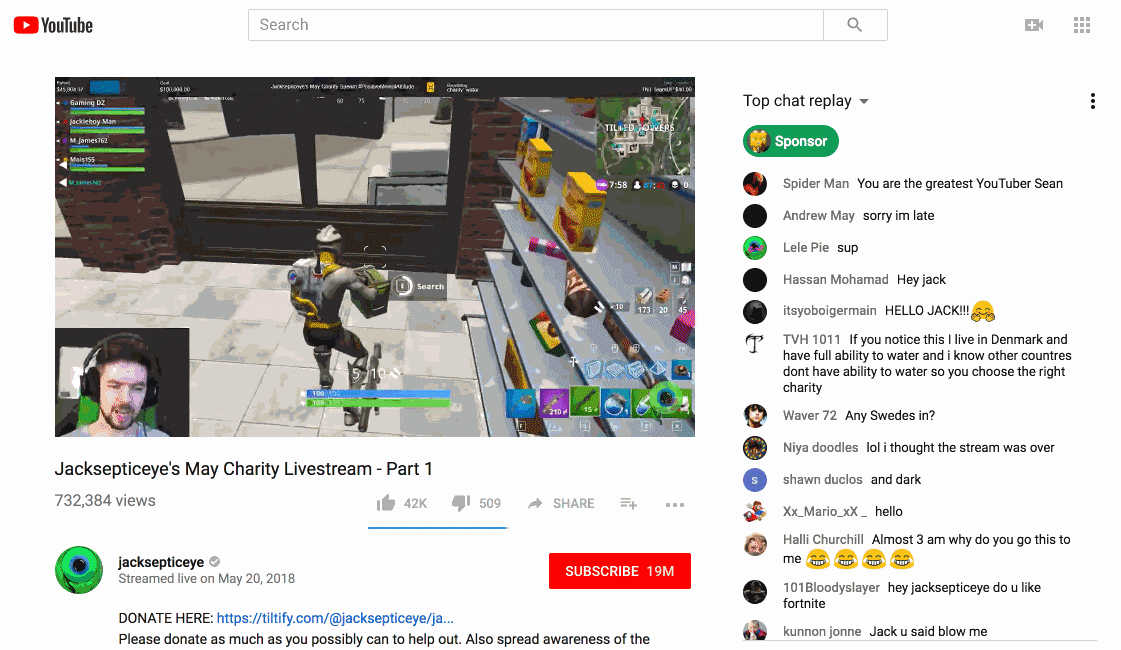Open Andrew May's chat avatar
Image resolution: width=1121 pixels, height=650 pixels.
(x=755, y=216)
